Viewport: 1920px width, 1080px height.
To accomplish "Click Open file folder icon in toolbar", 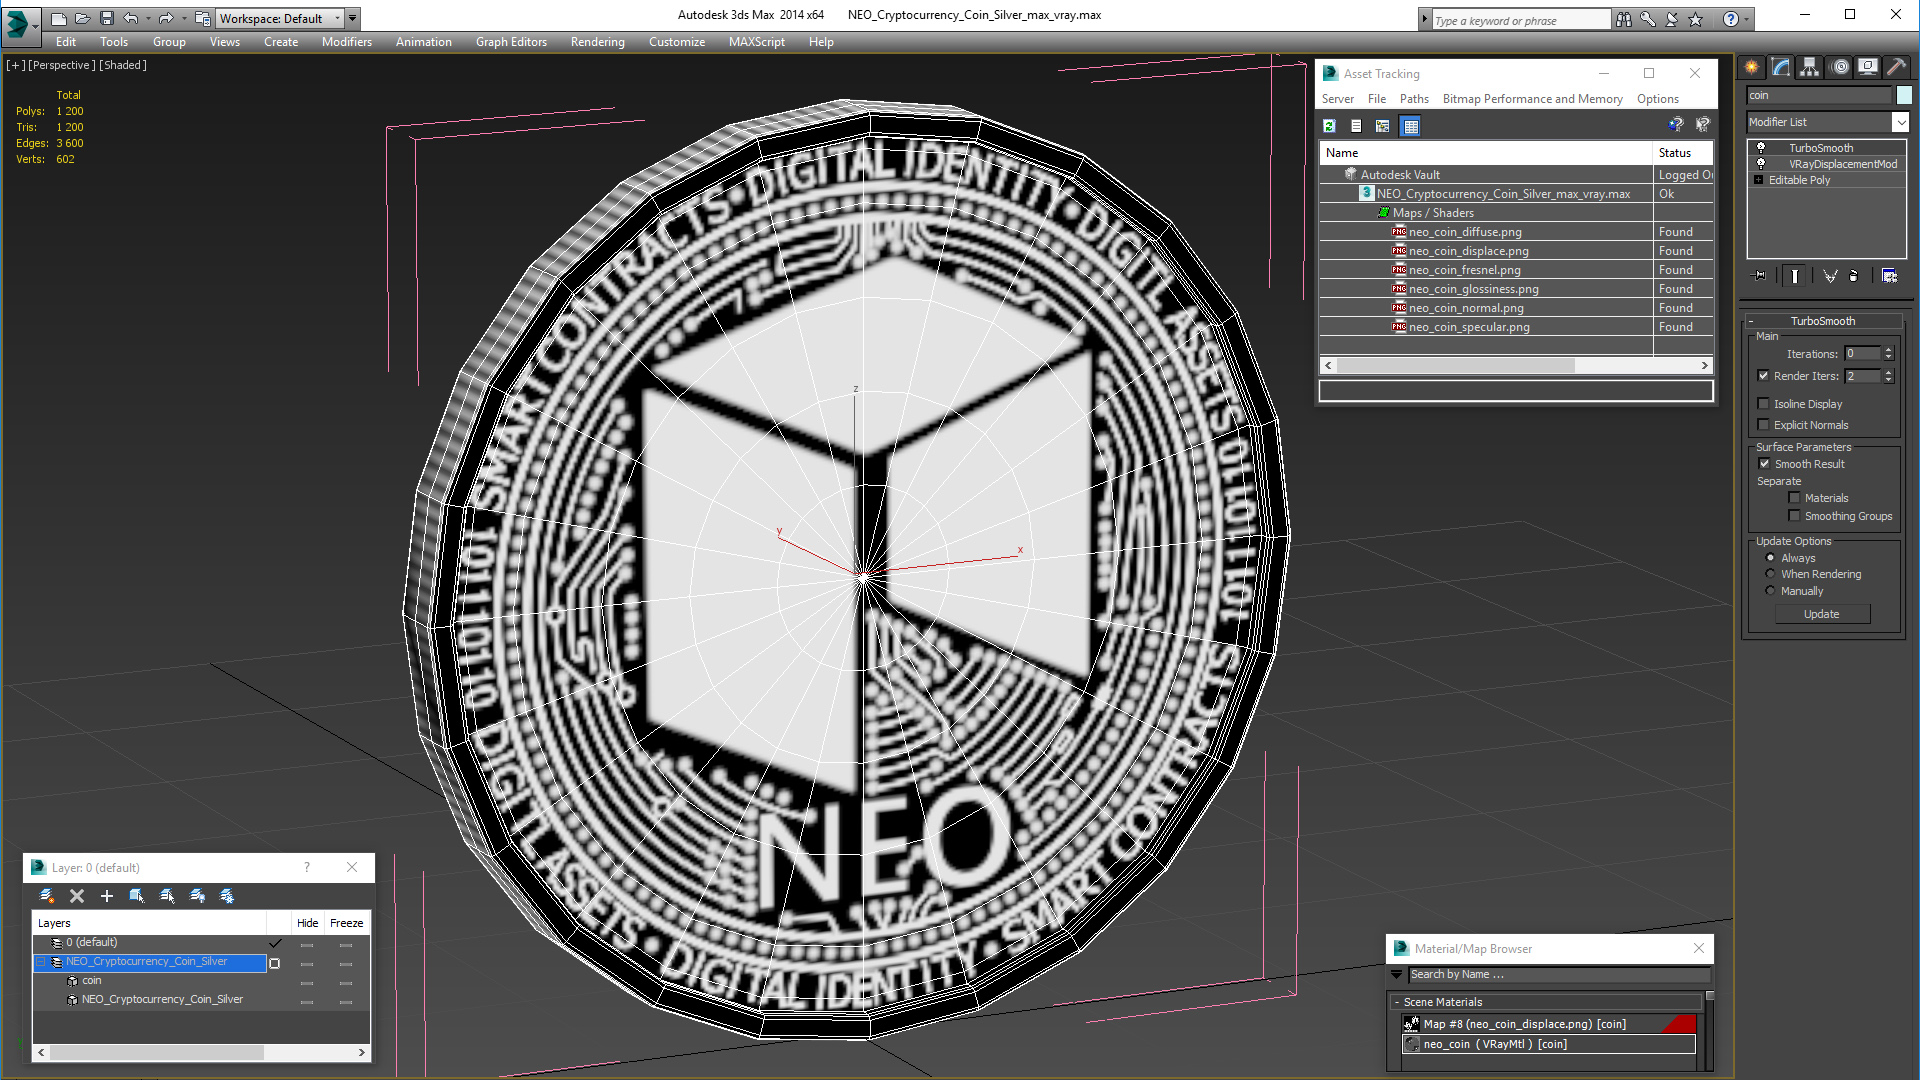I will (x=82, y=18).
